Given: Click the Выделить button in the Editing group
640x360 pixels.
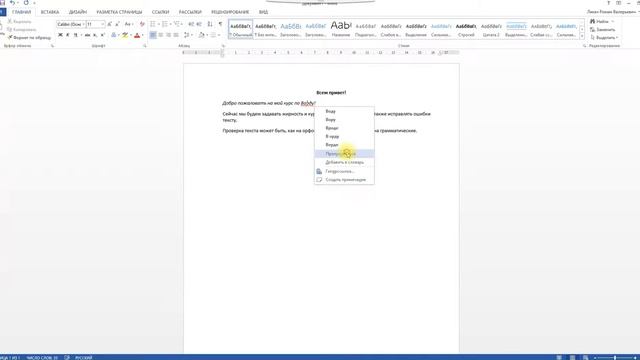Looking at the screenshot, I should coord(604,38).
